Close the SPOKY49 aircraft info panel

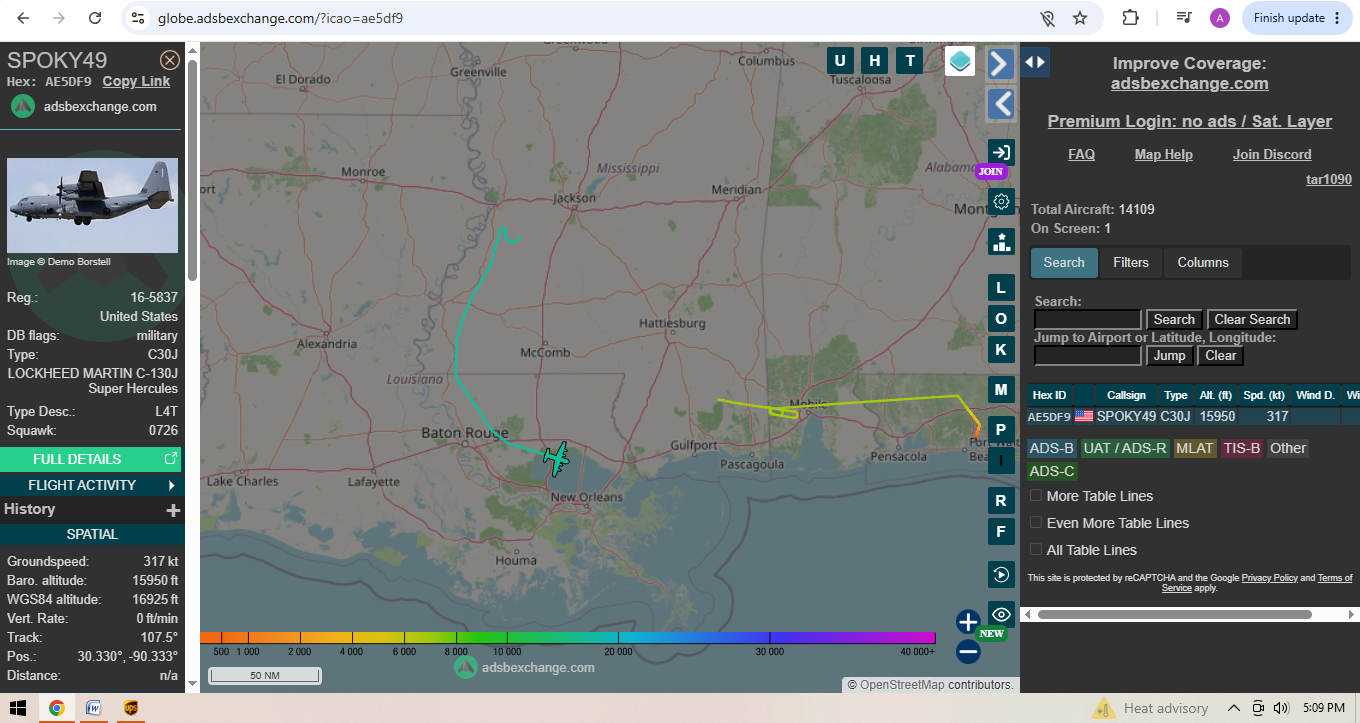(170, 60)
